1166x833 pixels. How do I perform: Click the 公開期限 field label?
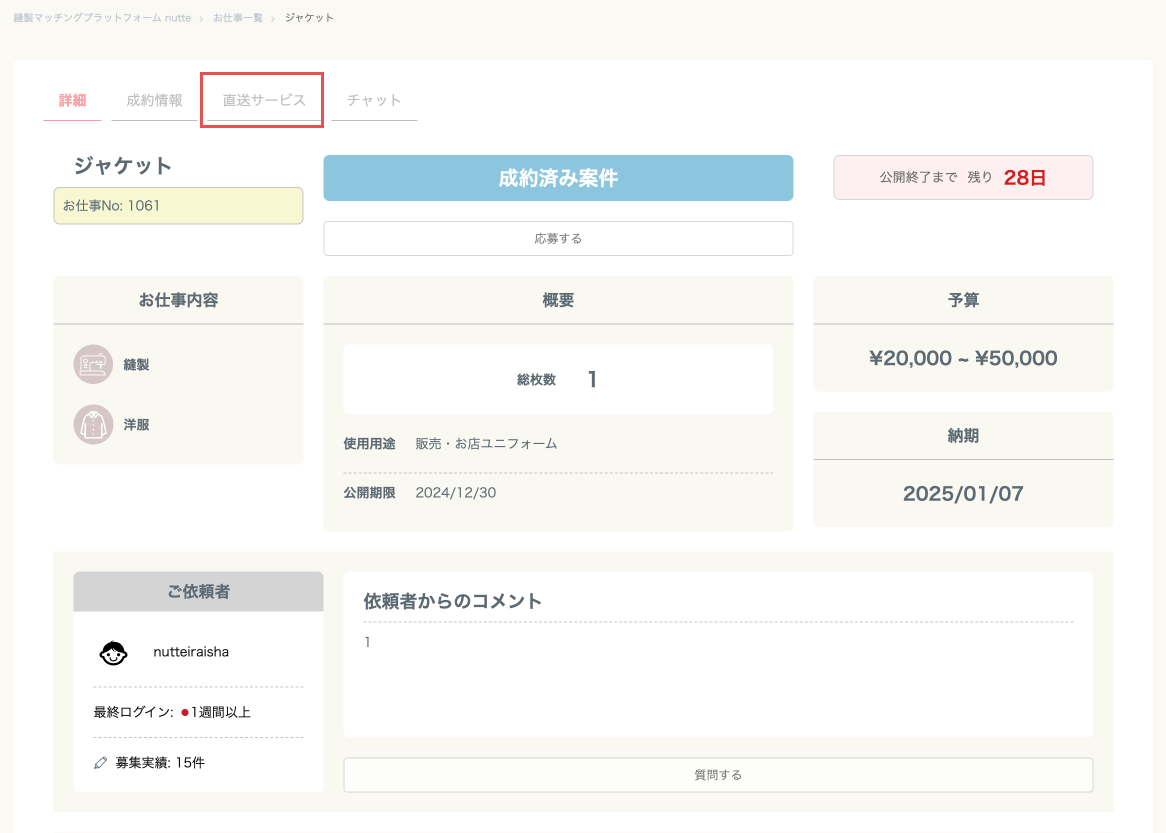370,493
